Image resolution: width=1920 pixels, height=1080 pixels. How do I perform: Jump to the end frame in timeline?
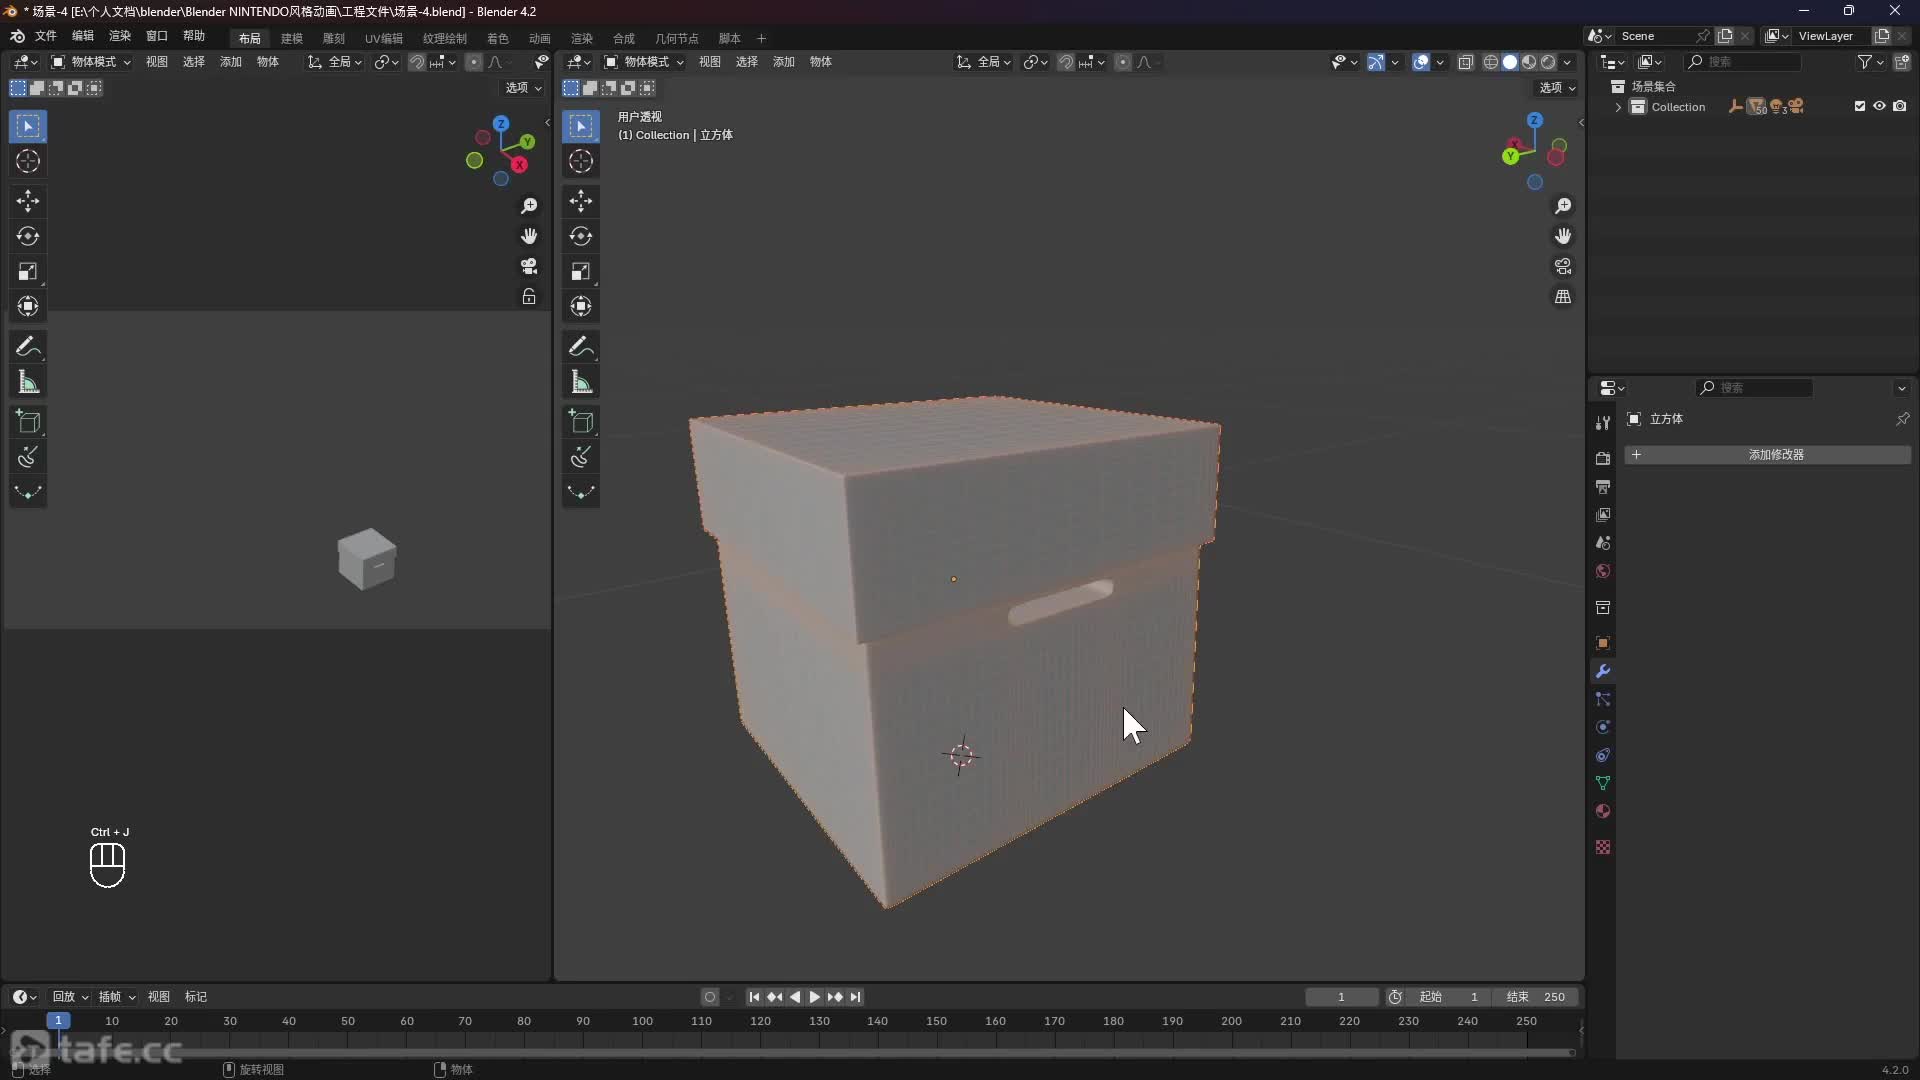coord(856,997)
